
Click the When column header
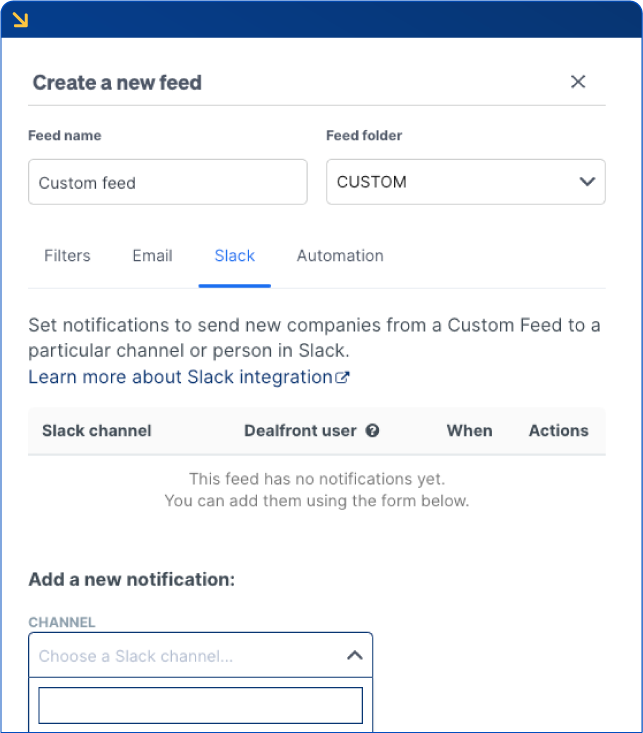click(469, 431)
